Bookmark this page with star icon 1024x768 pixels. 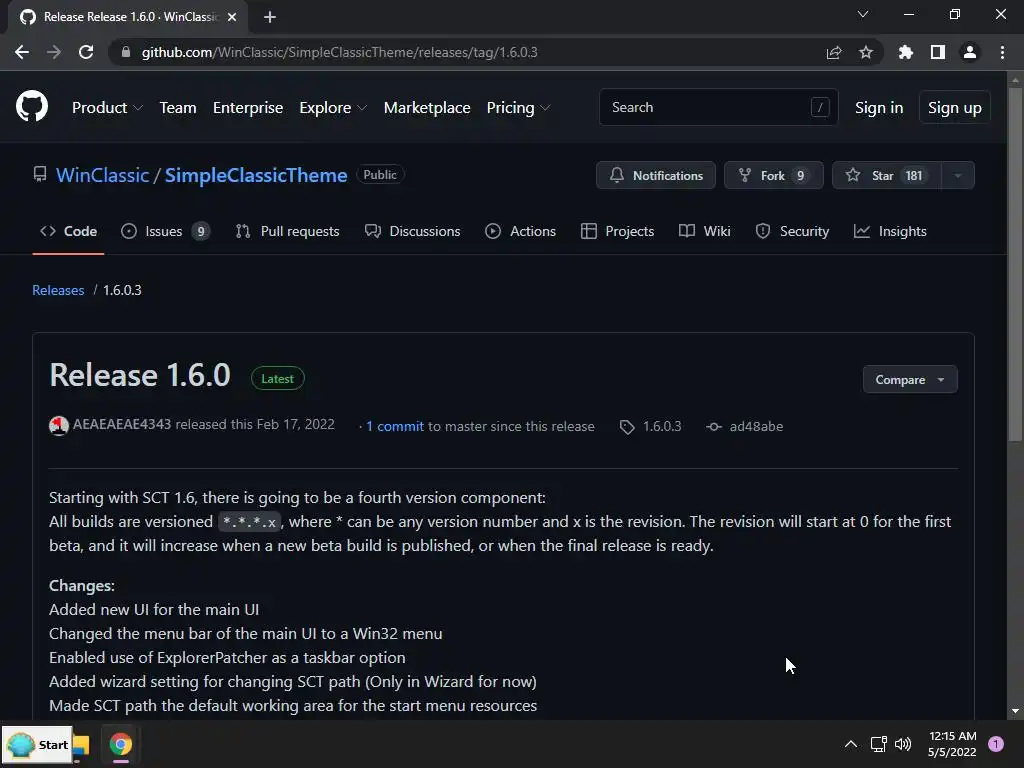(866, 52)
